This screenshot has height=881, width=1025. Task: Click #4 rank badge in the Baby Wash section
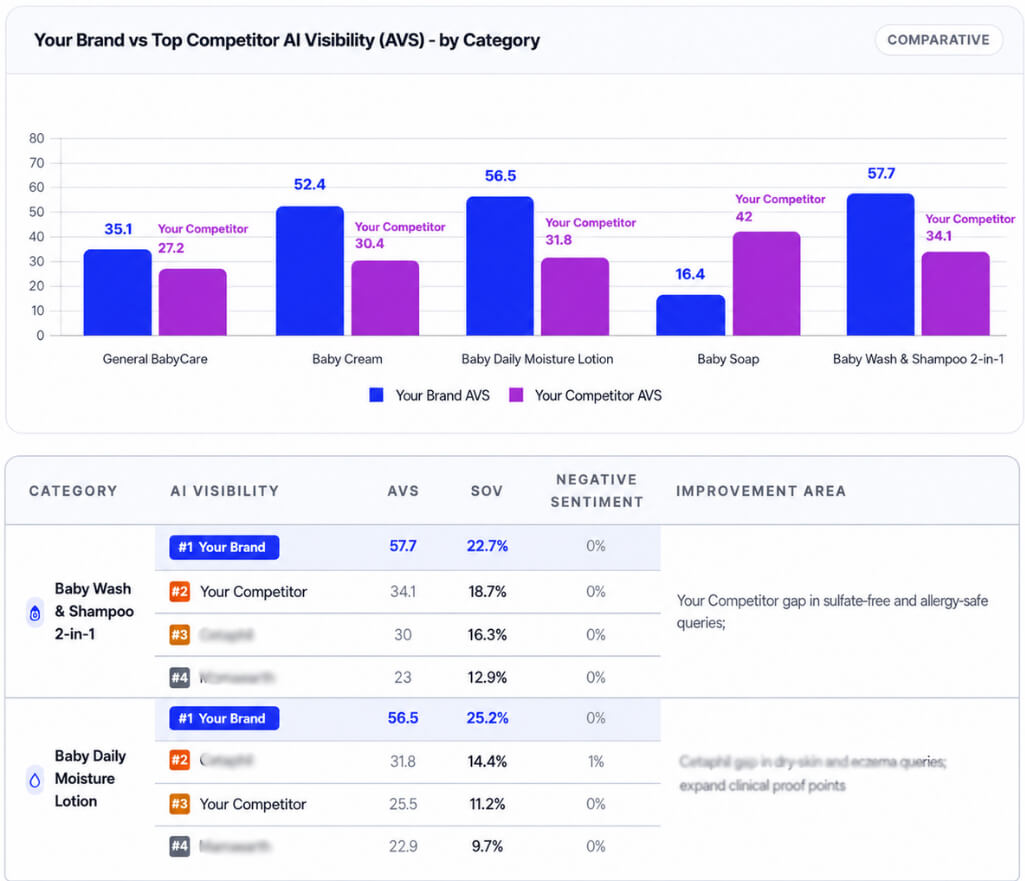(x=180, y=677)
